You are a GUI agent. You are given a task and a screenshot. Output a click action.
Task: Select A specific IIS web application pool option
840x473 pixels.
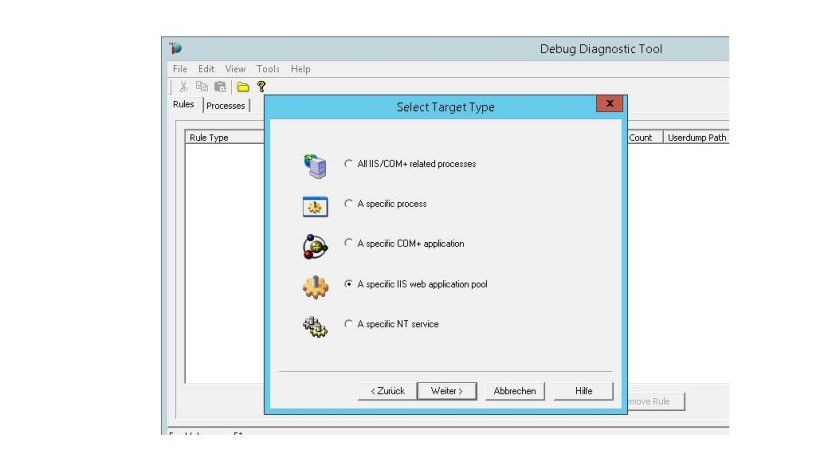349,284
